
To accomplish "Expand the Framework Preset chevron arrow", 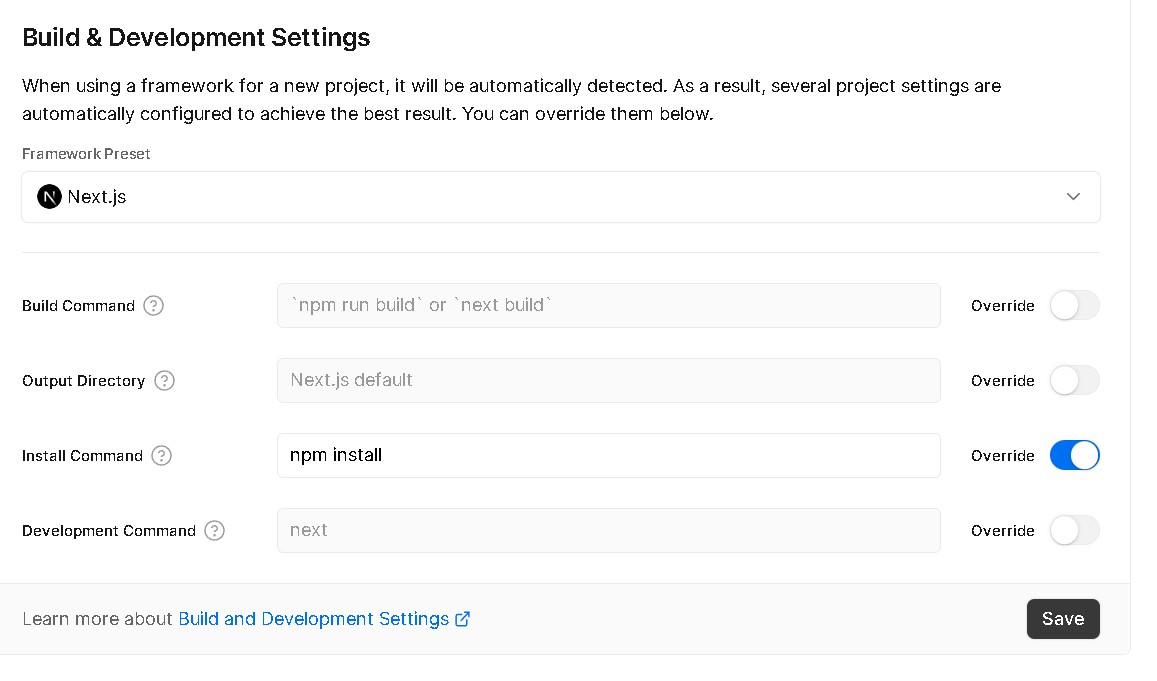I will (1073, 197).
